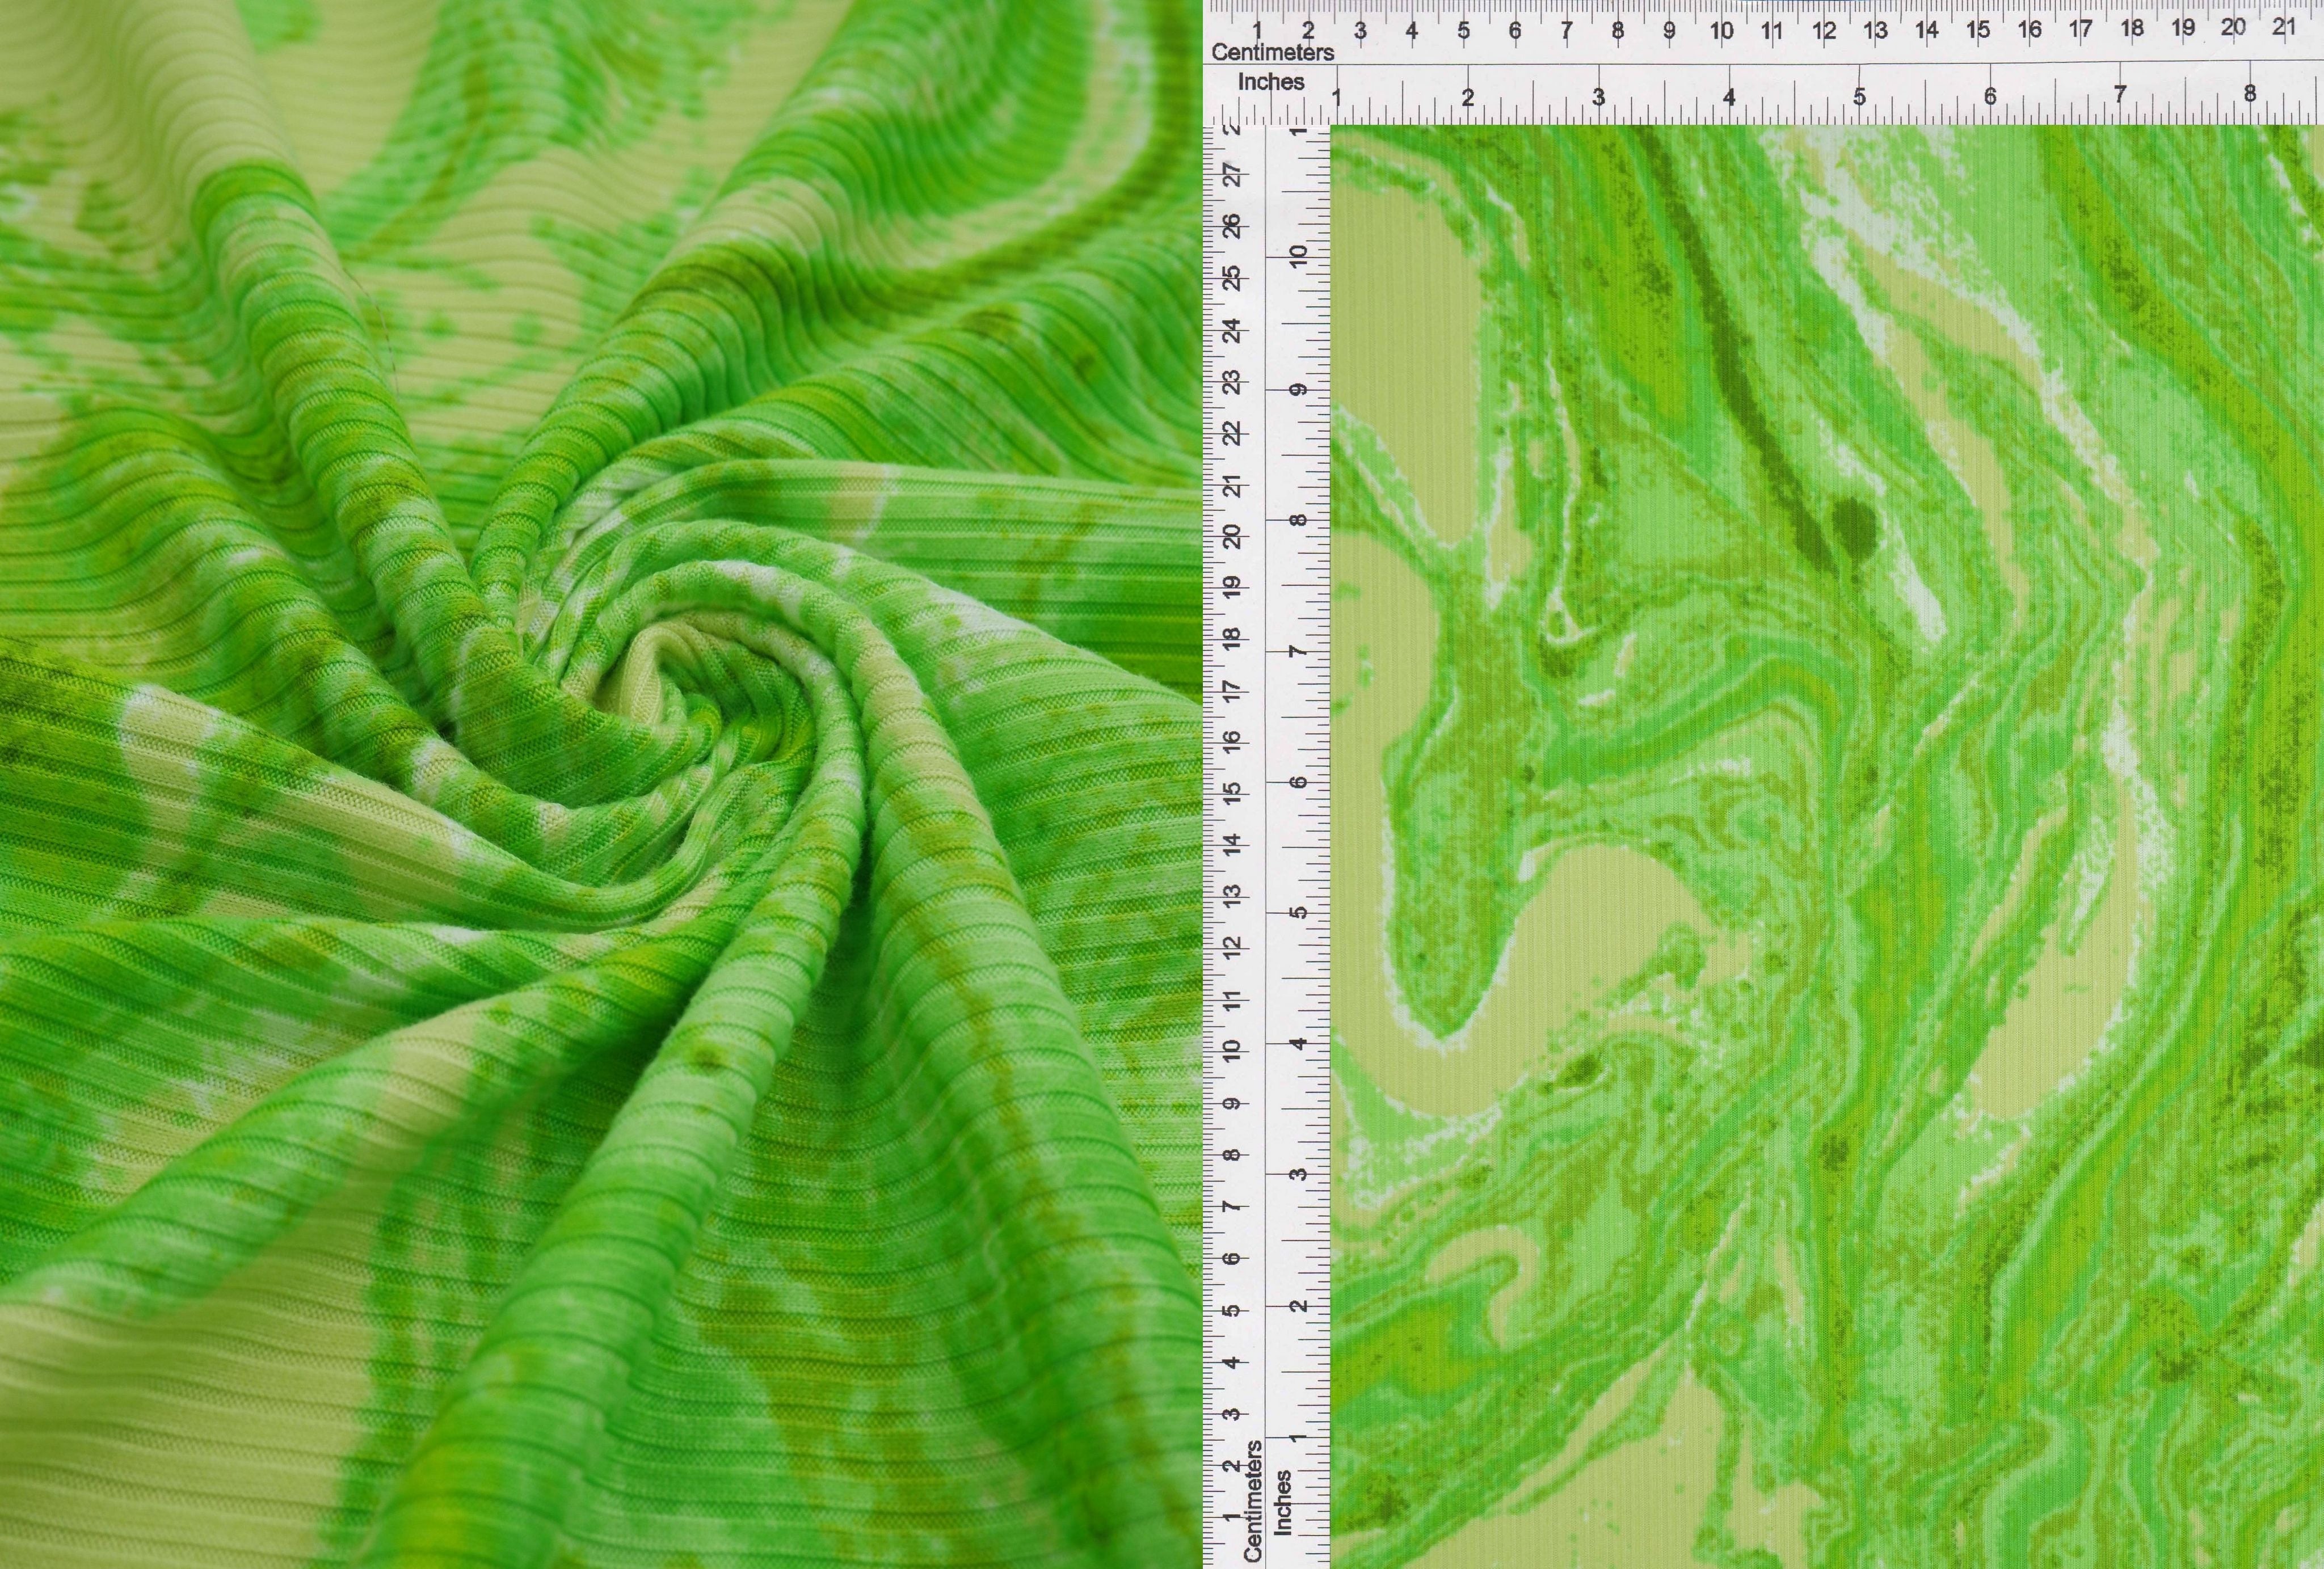
Task: Click the 6 inch mark on top ruler
Action: [x=1989, y=97]
